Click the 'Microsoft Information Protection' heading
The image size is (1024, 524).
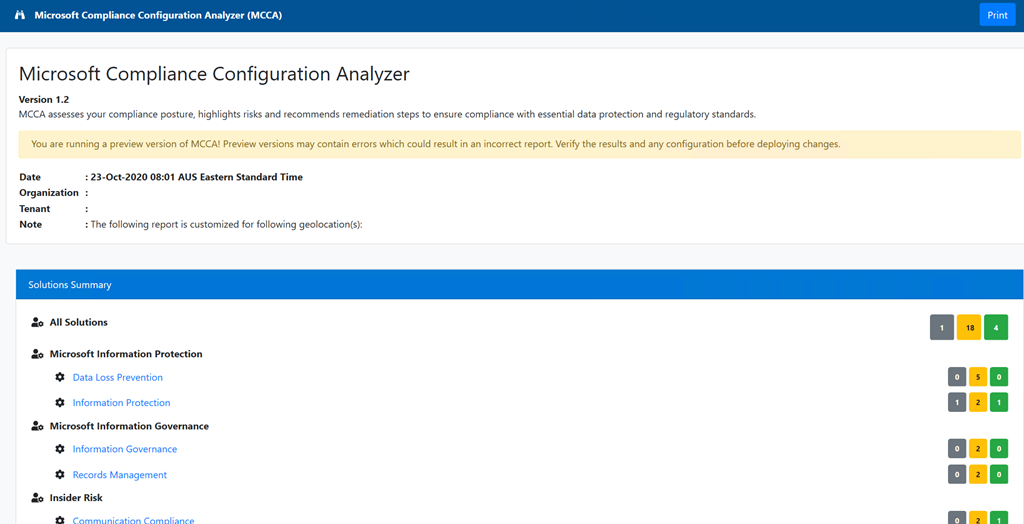pyautogui.click(x=126, y=354)
